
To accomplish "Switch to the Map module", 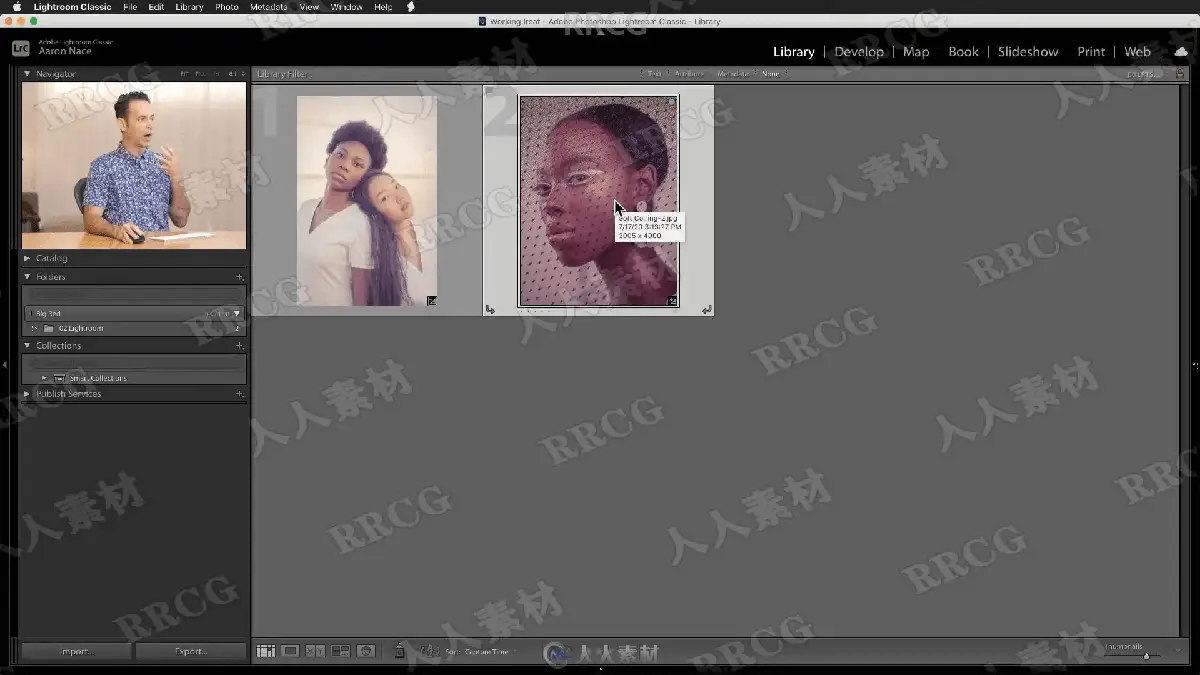I will coord(916,52).
